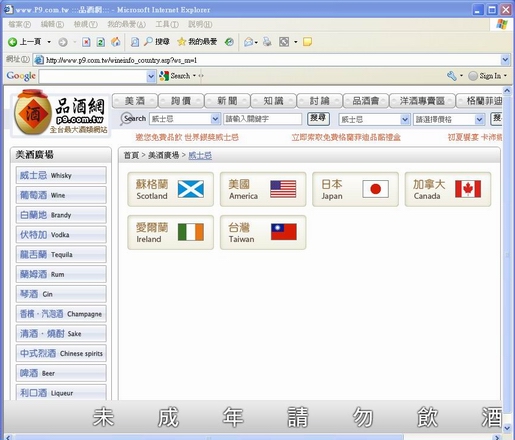Screen dimensions: 515x440
Task: Click the vertical scrollbar down arrow
Action: [x=507, y=427]
